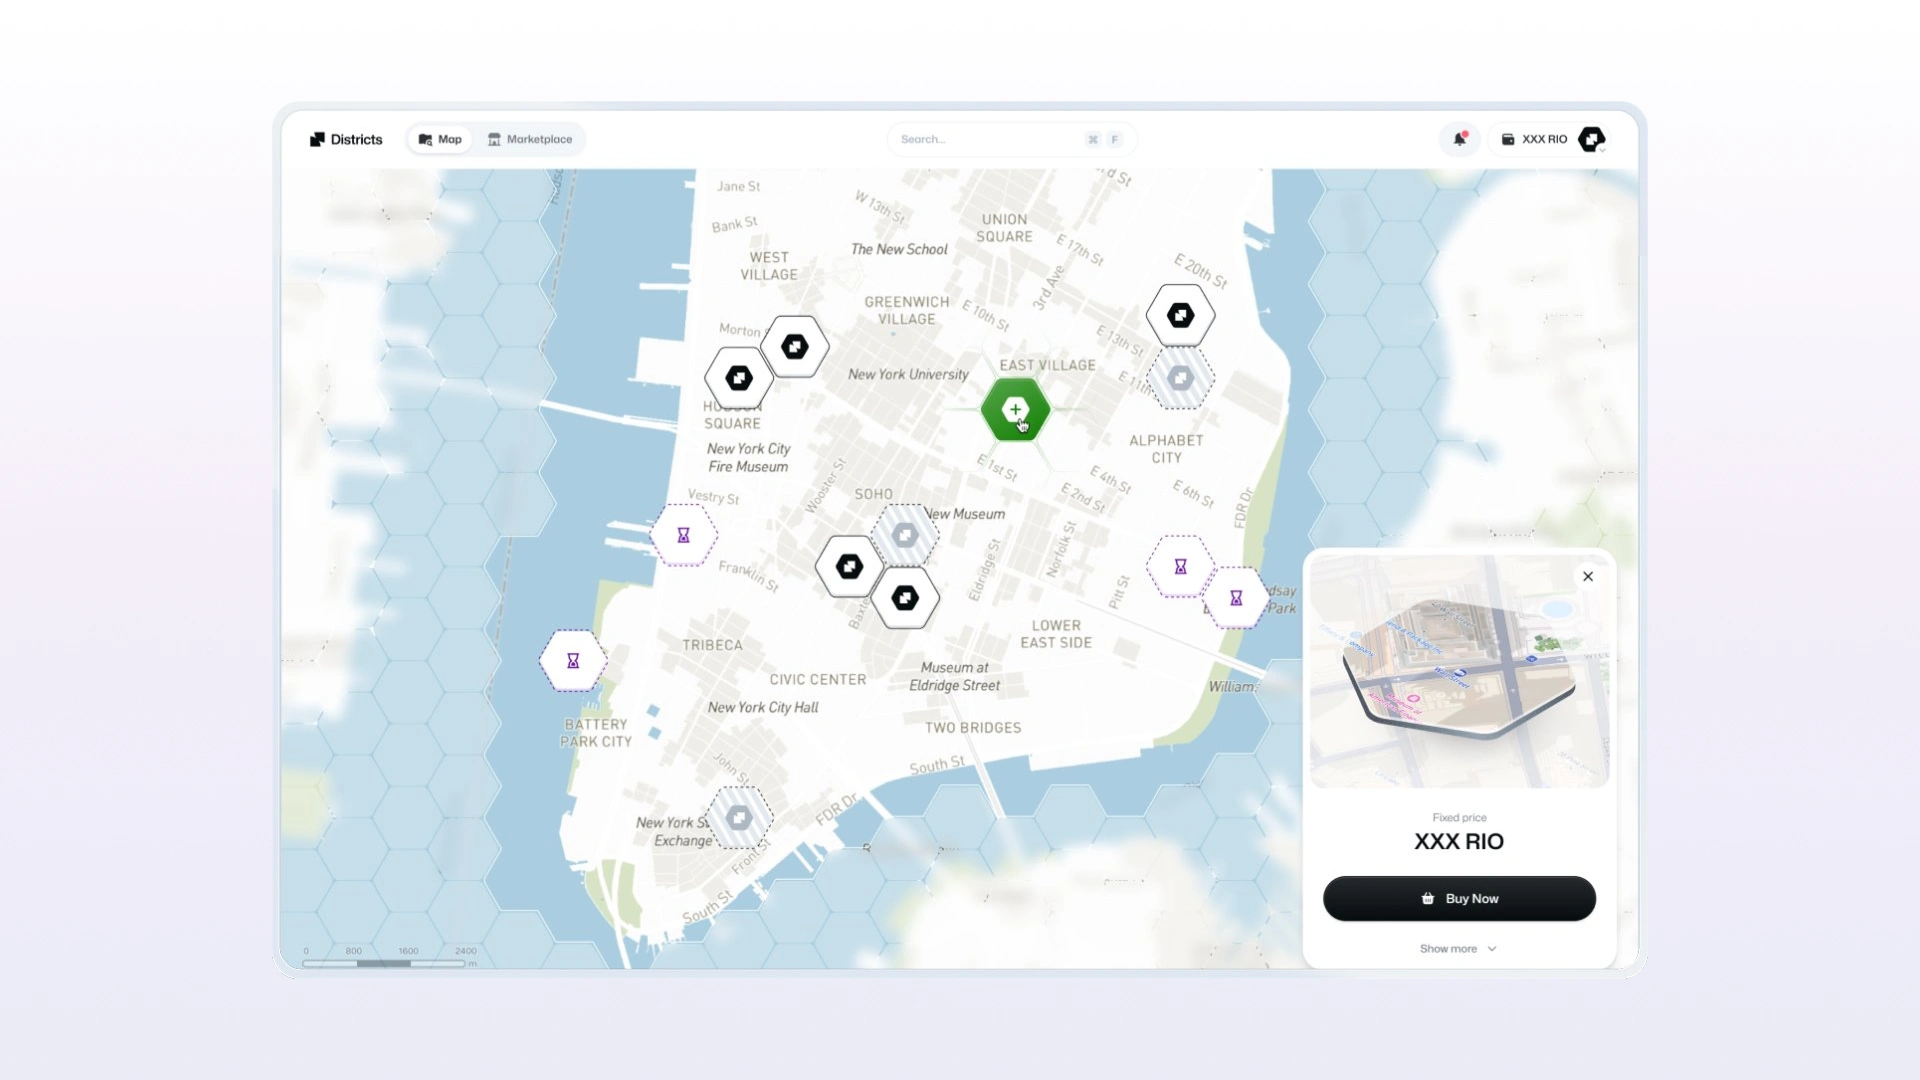This screenshot has width=1920, height=1080.
Task: Click the striped hexagon below E 20th St marker
Action: point(1180,379)
